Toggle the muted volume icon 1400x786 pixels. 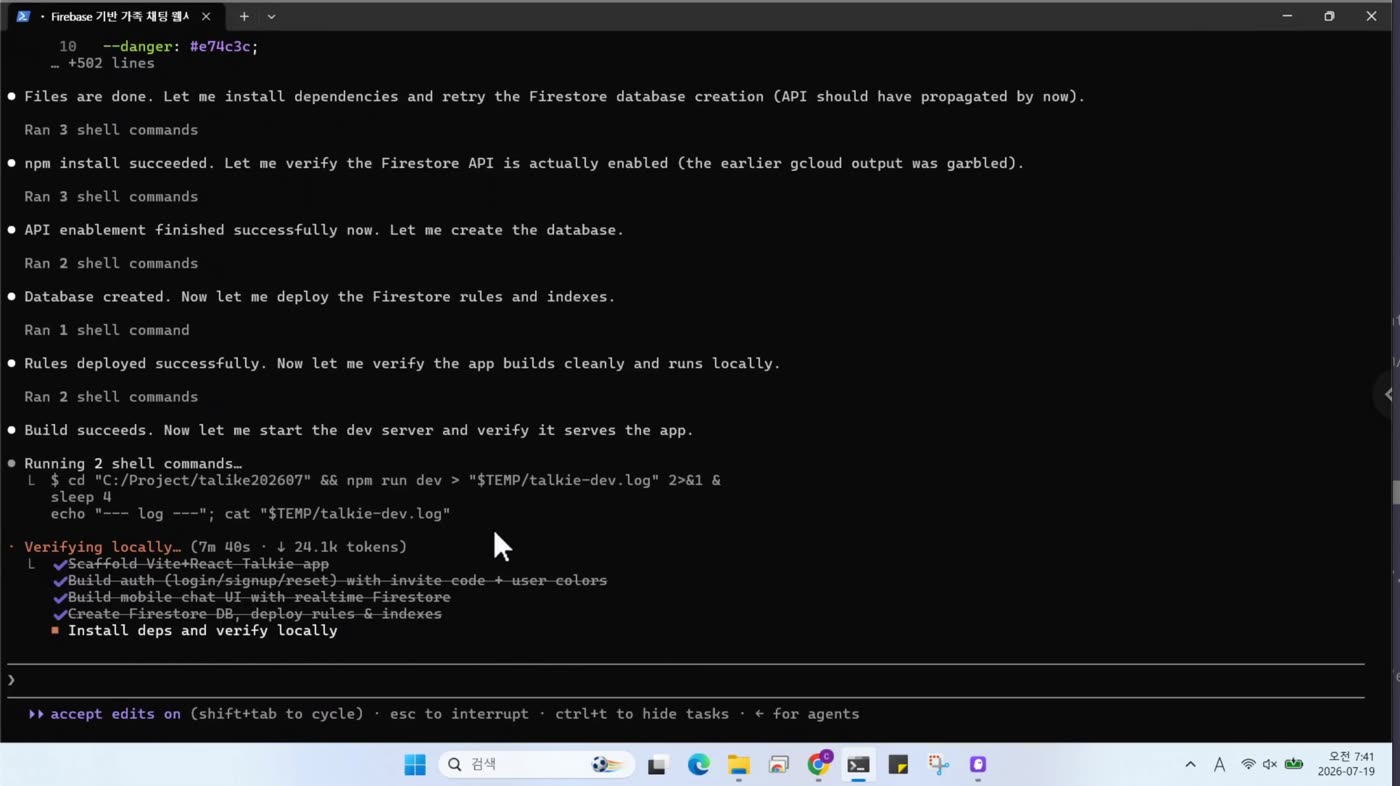(1270, 765)
